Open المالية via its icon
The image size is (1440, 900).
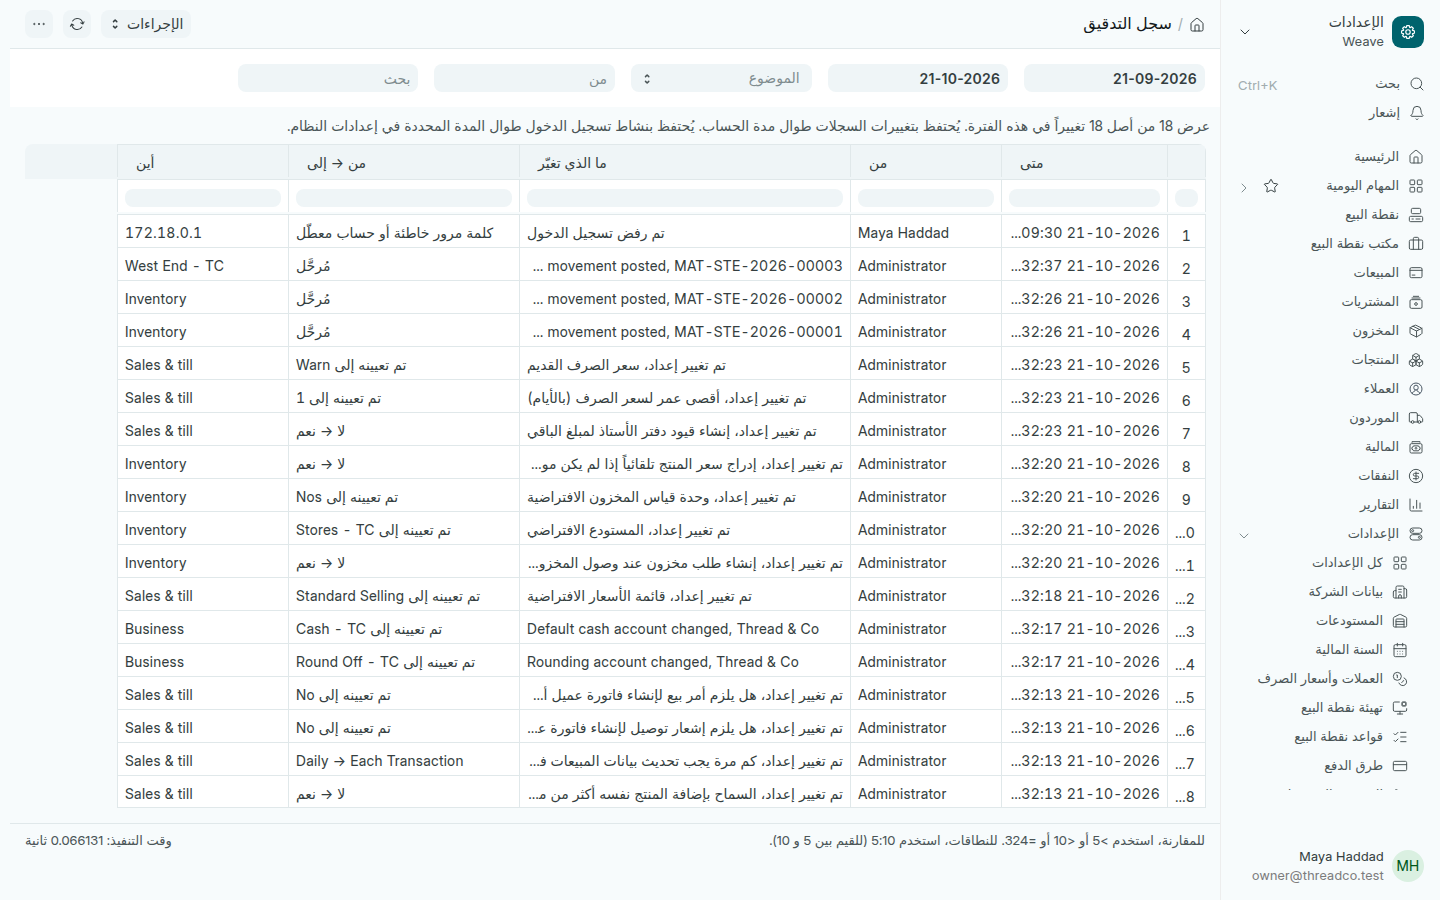(1415, 447)
